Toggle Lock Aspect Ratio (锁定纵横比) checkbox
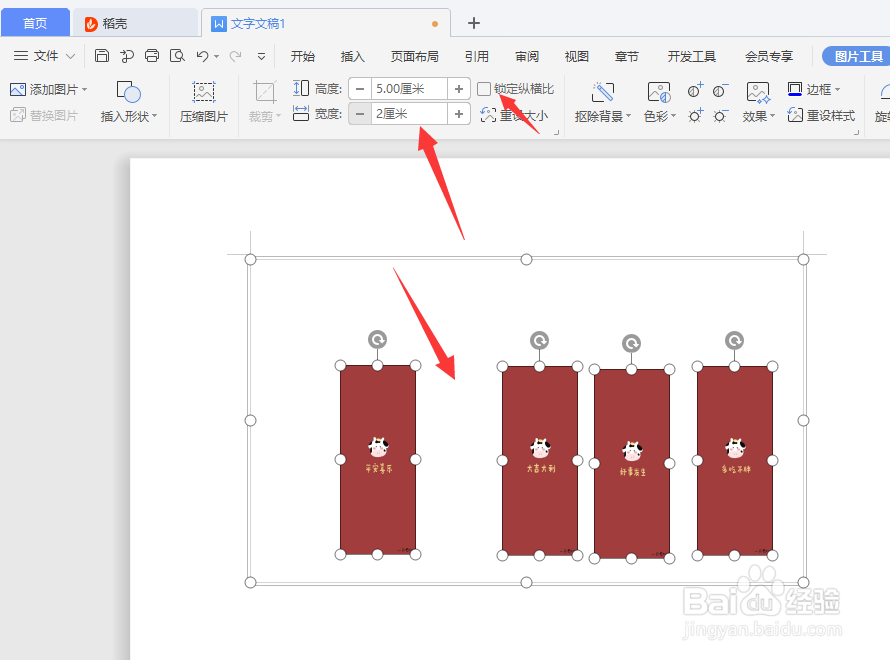The image size is (890, 660). point(484,89)
